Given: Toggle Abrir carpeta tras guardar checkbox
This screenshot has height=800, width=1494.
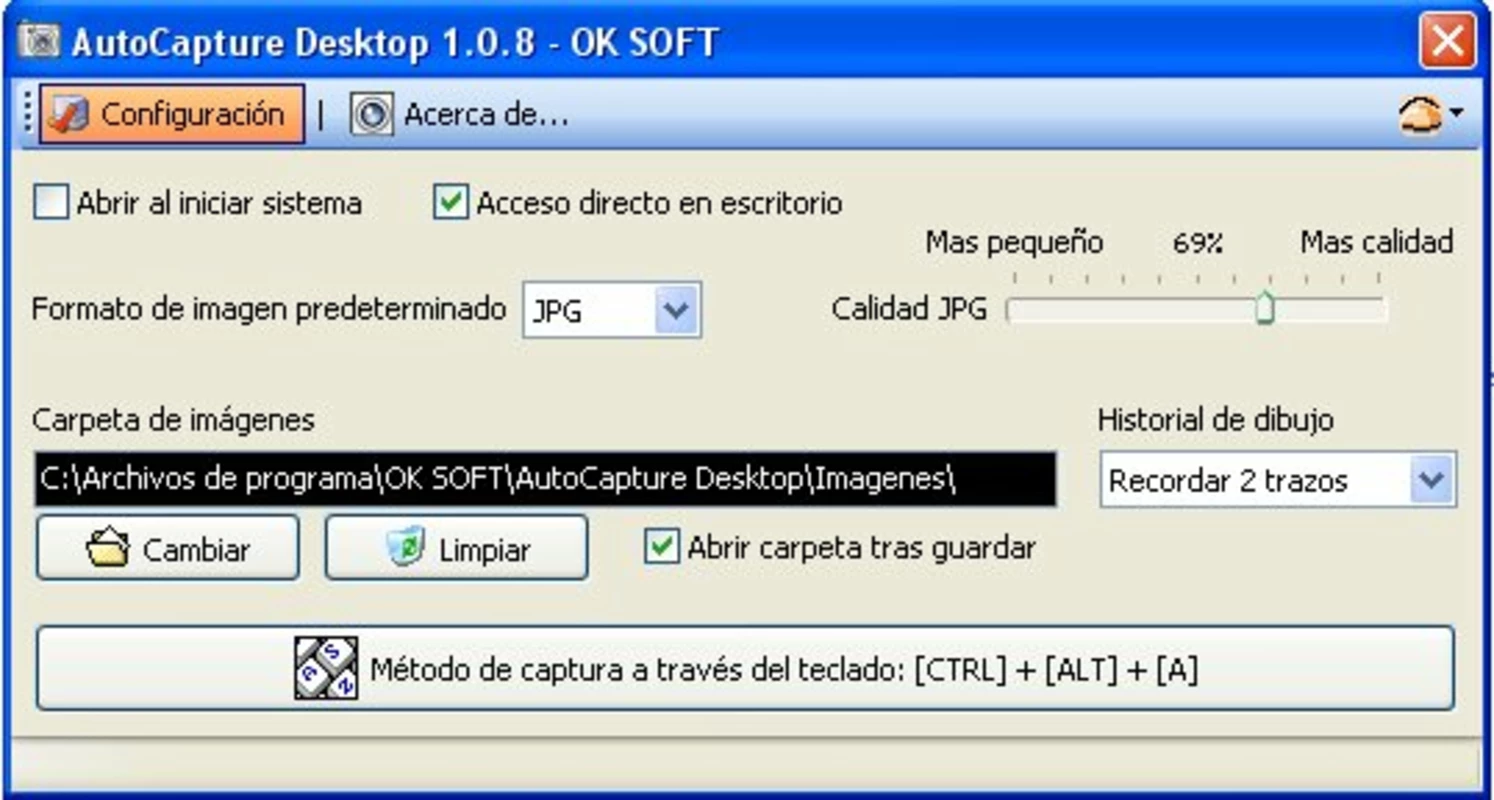Looking at the screenshot, I should click(x=661, y=547).
